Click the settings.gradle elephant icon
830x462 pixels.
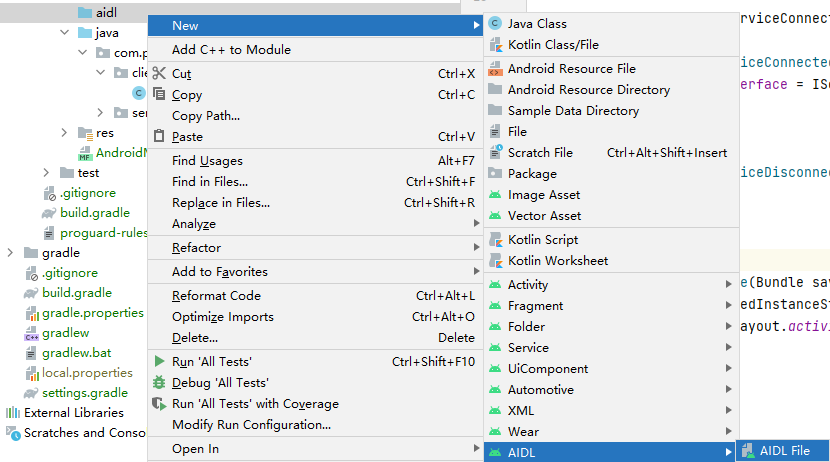(x=31, y=393)
